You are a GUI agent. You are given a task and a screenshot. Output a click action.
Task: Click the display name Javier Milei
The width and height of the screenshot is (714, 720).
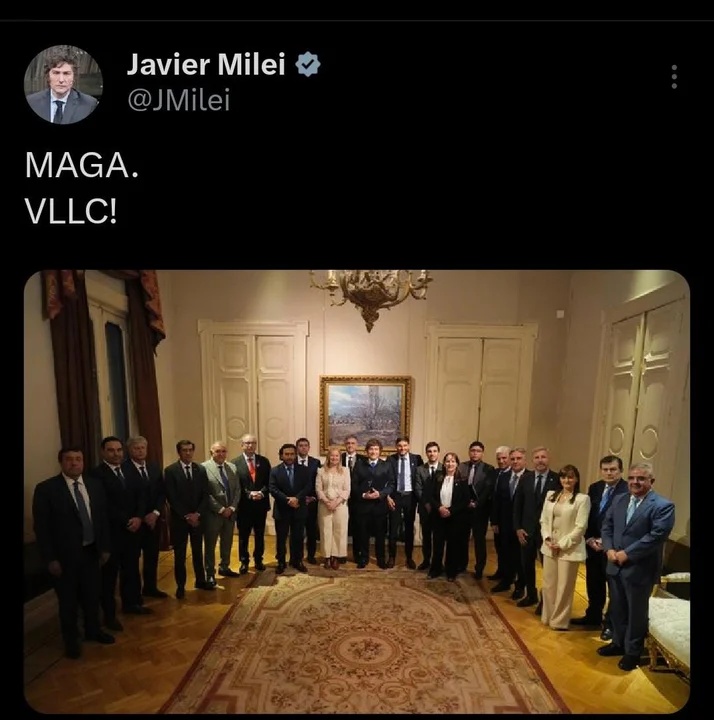[206, 64]
